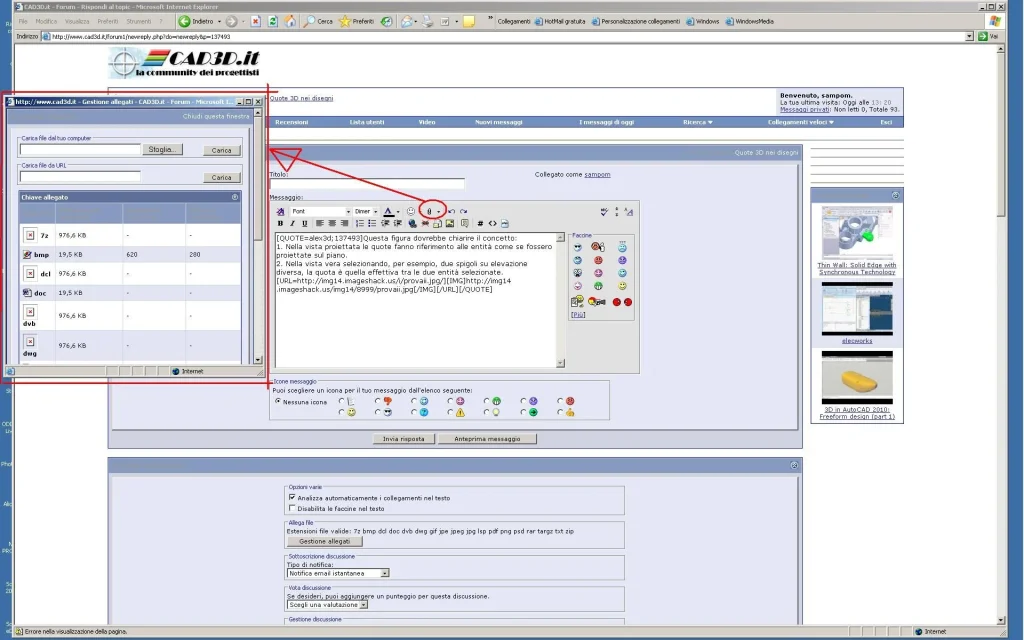
Task: Open 'I messaggi di oggi' navbar item
Action: (606, 122)
